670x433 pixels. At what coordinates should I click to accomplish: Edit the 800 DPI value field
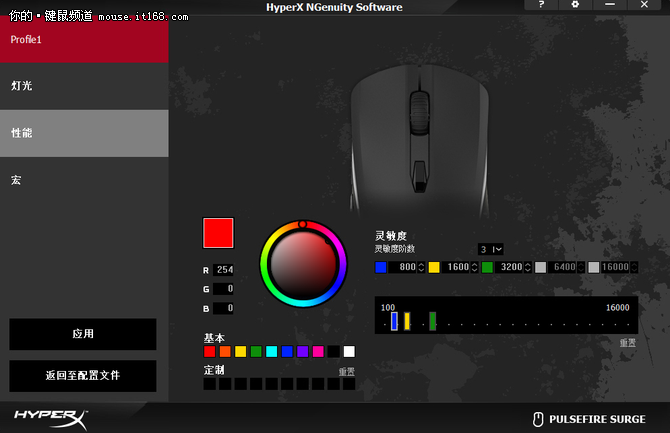click(x=403, y=267)
